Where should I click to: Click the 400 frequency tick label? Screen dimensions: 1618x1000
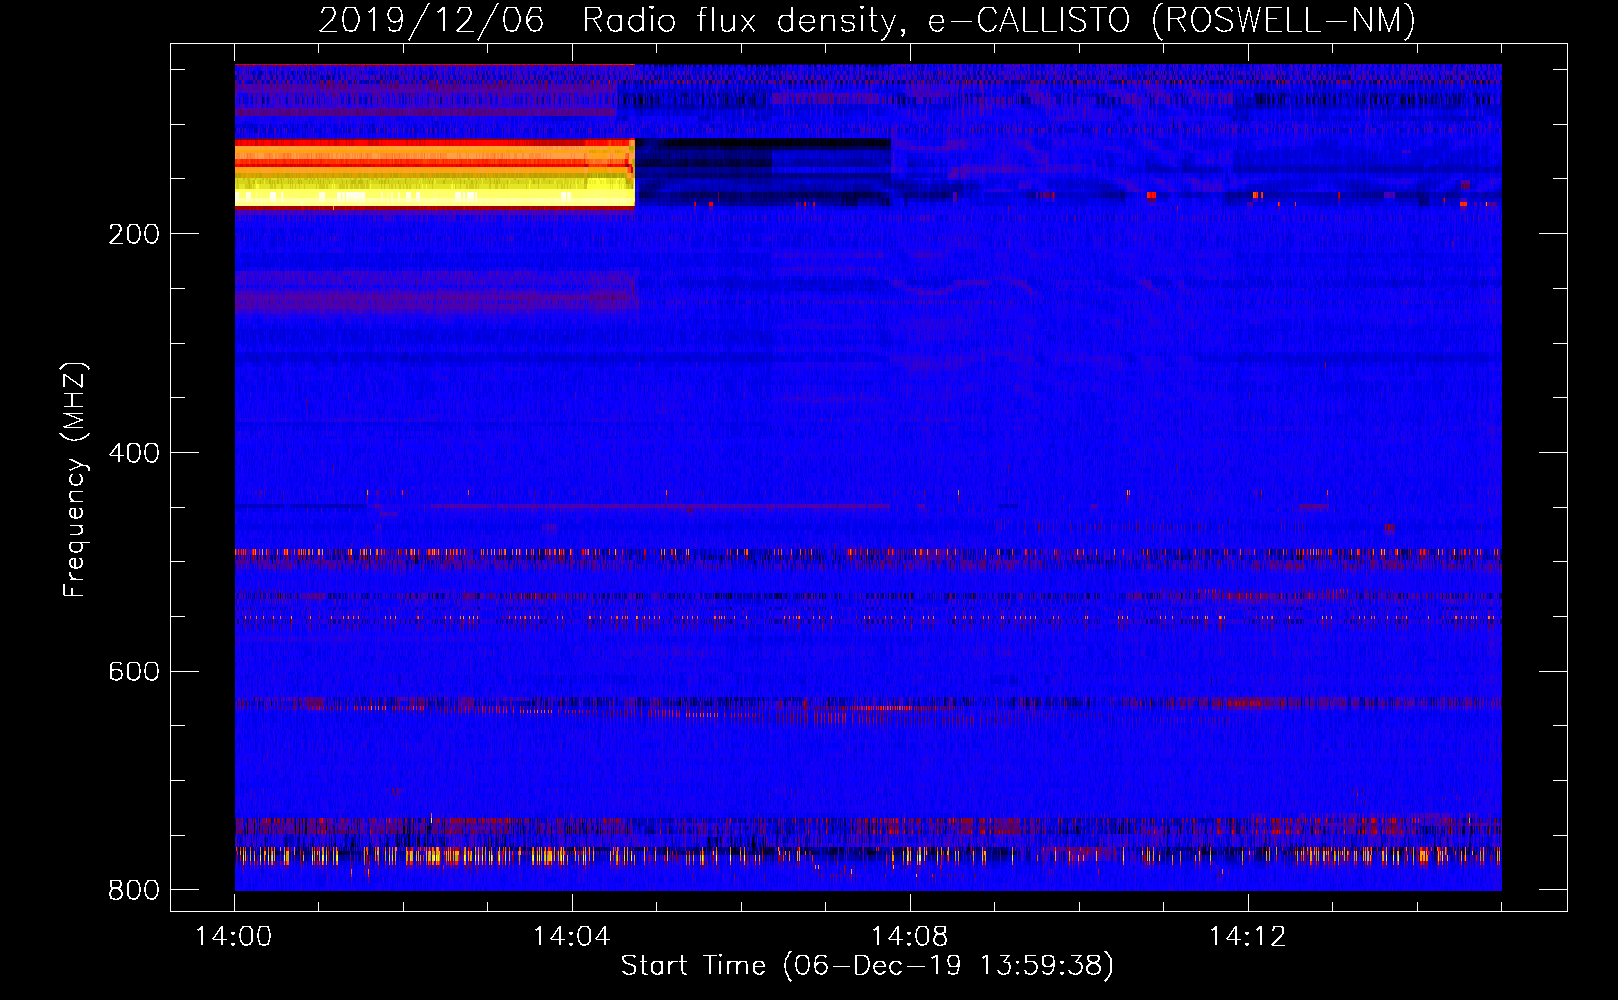tap(134, 453)
